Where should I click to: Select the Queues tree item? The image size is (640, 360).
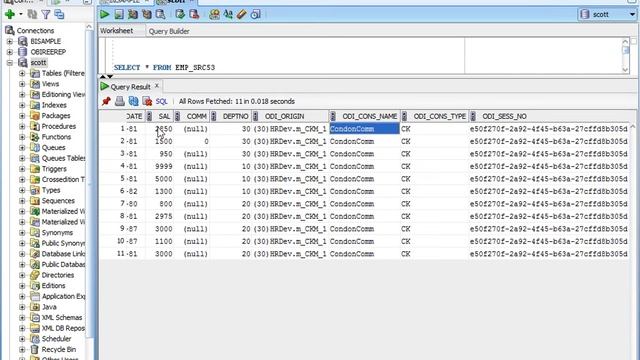click(x=53, y=147)
